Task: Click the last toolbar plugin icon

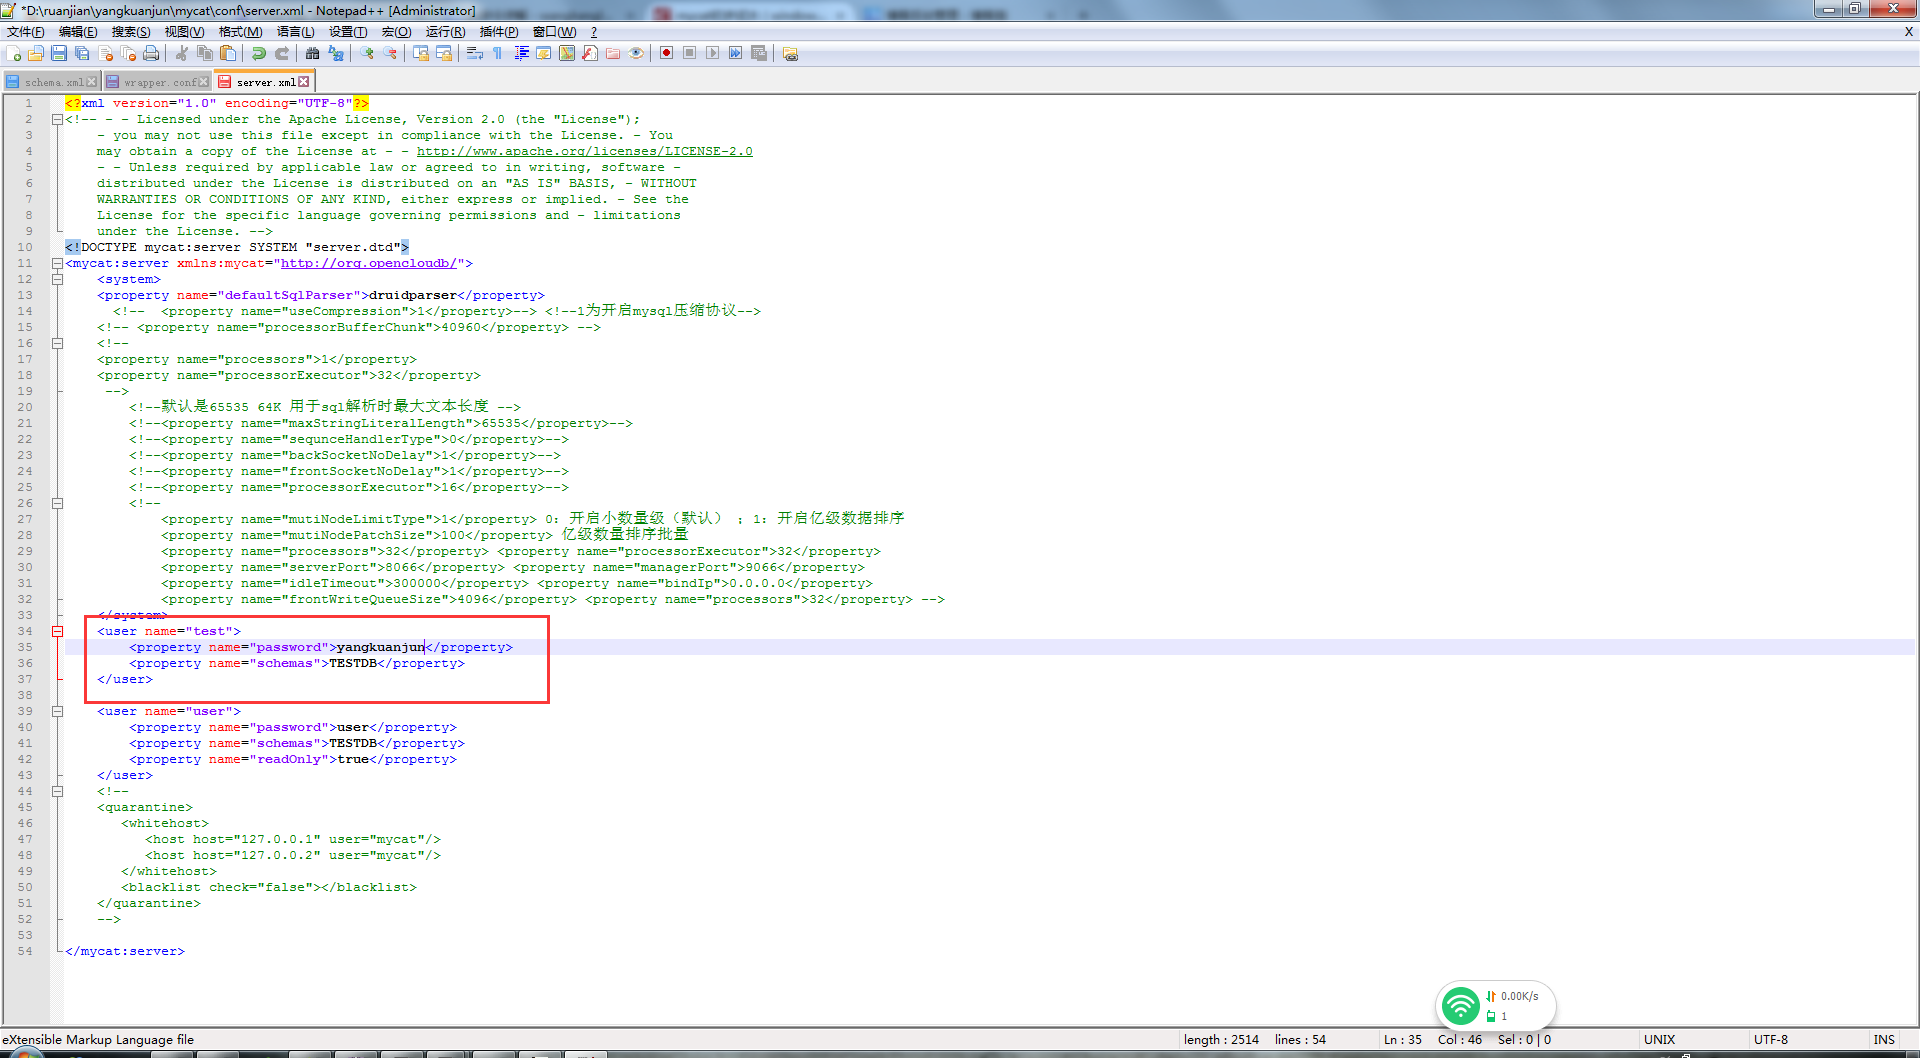Action: point(791,53)
